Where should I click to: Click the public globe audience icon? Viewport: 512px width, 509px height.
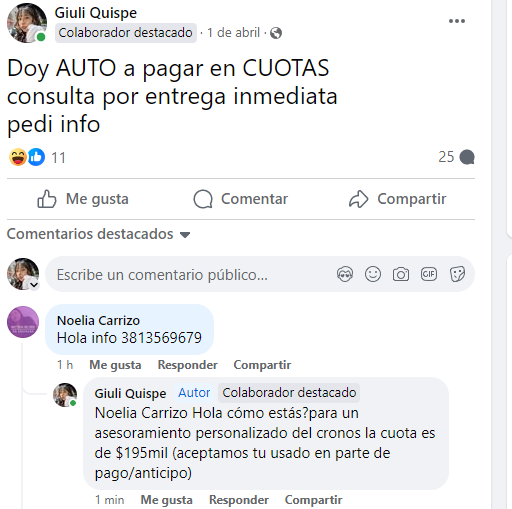[276, 33]
